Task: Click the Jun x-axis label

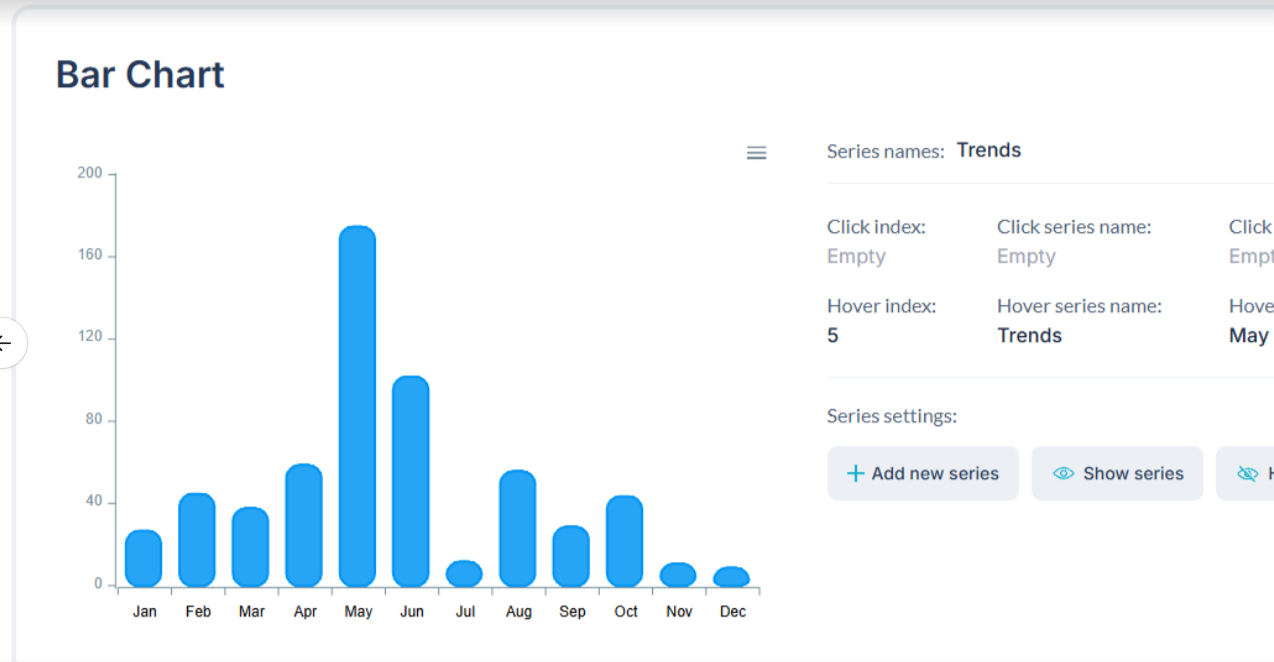Action: coord(411,611)
